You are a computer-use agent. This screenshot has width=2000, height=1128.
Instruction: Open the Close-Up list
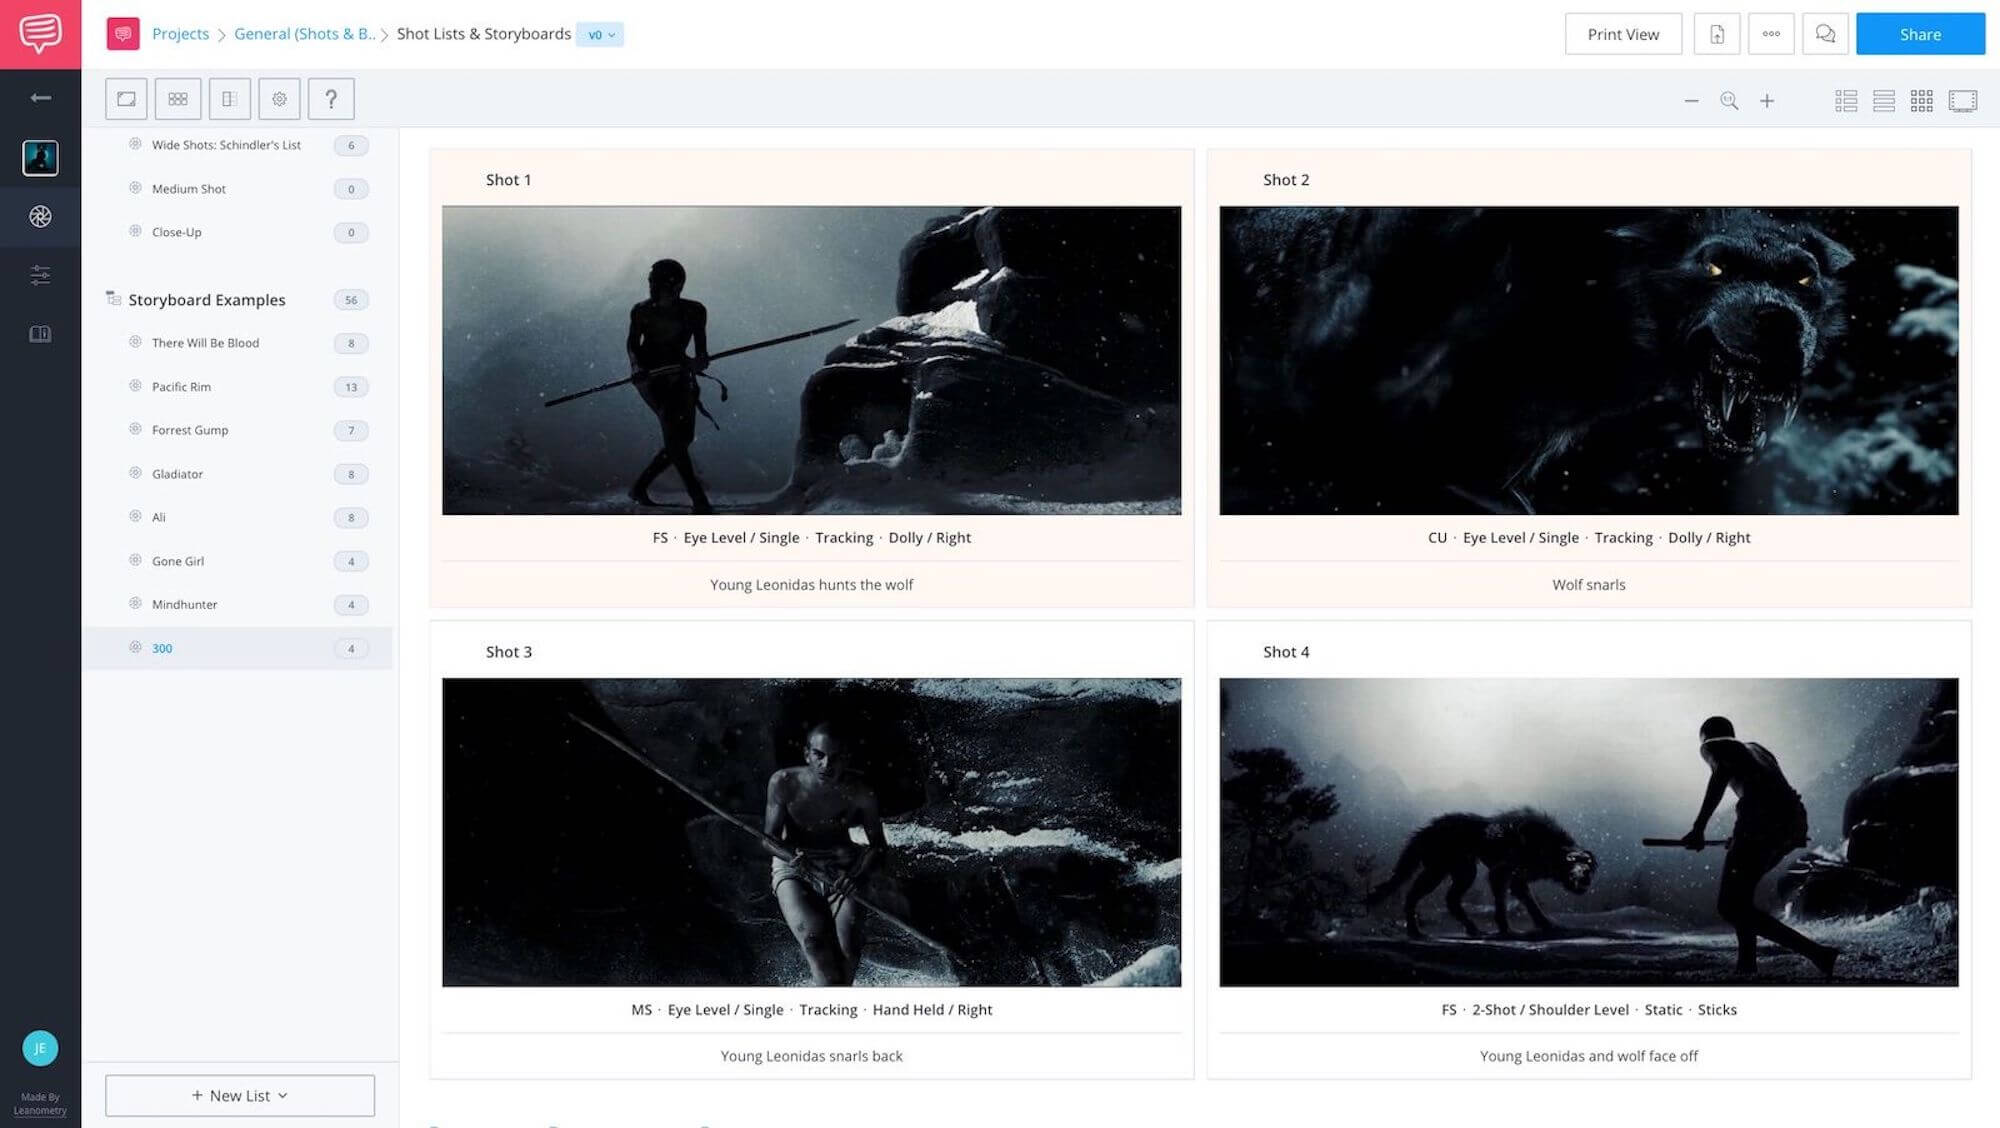coord(176,232)
